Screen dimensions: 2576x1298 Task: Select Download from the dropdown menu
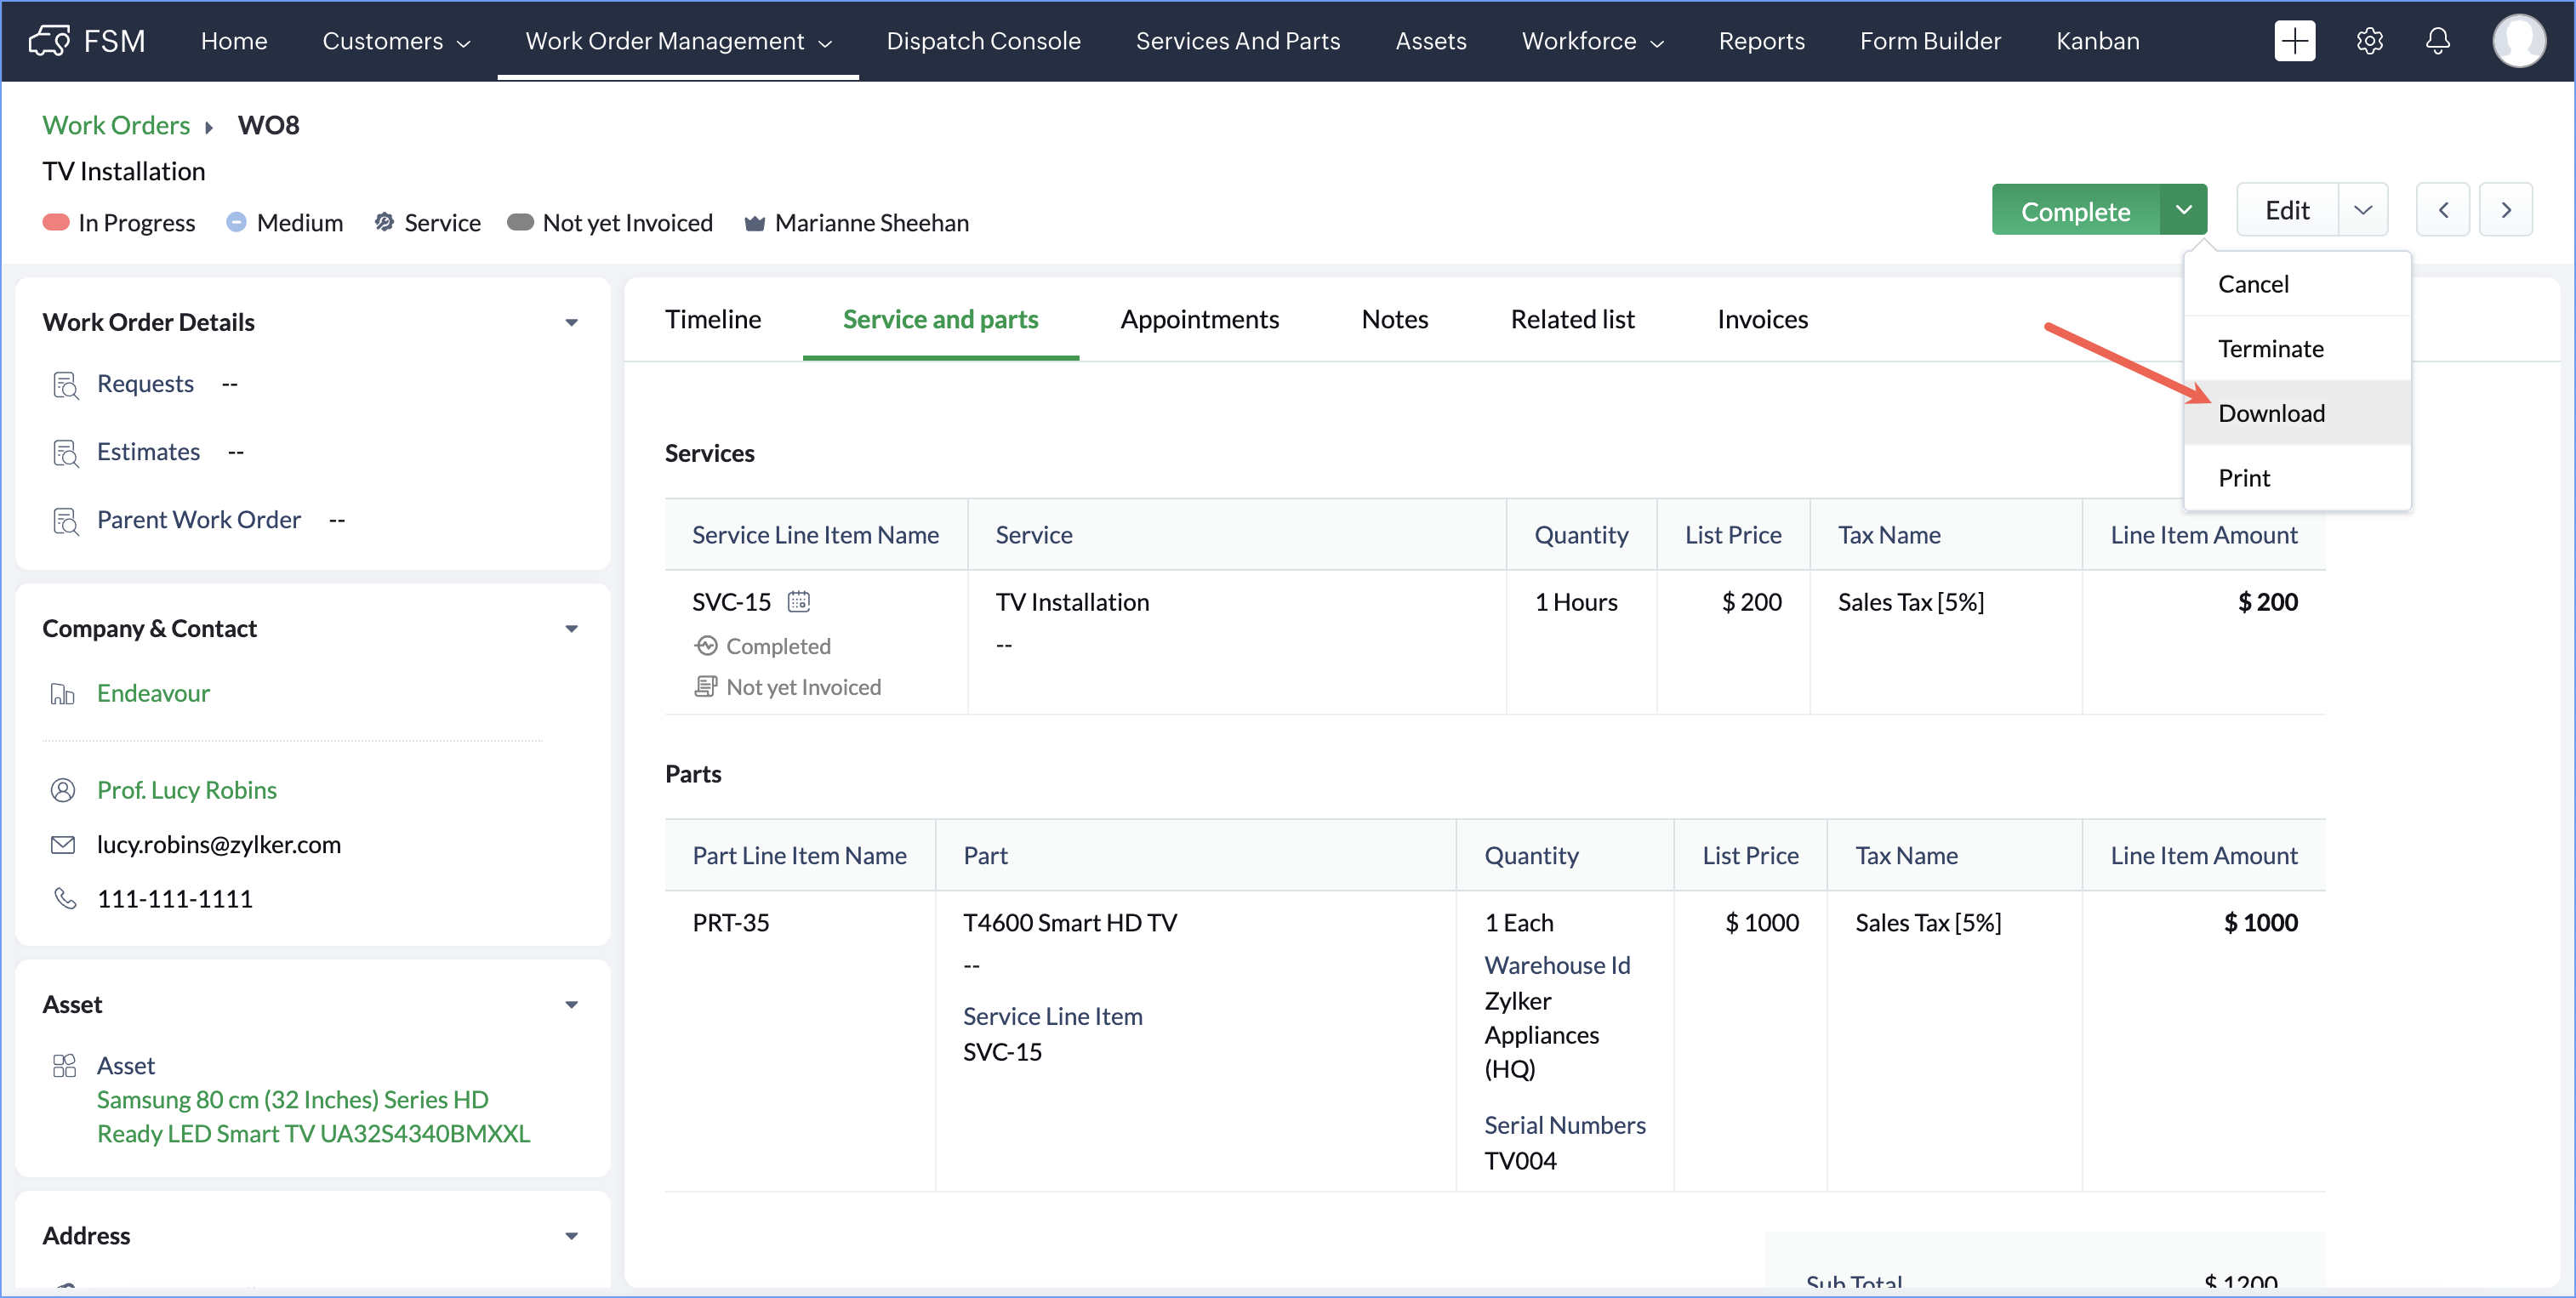click(x=2271, y=413)
